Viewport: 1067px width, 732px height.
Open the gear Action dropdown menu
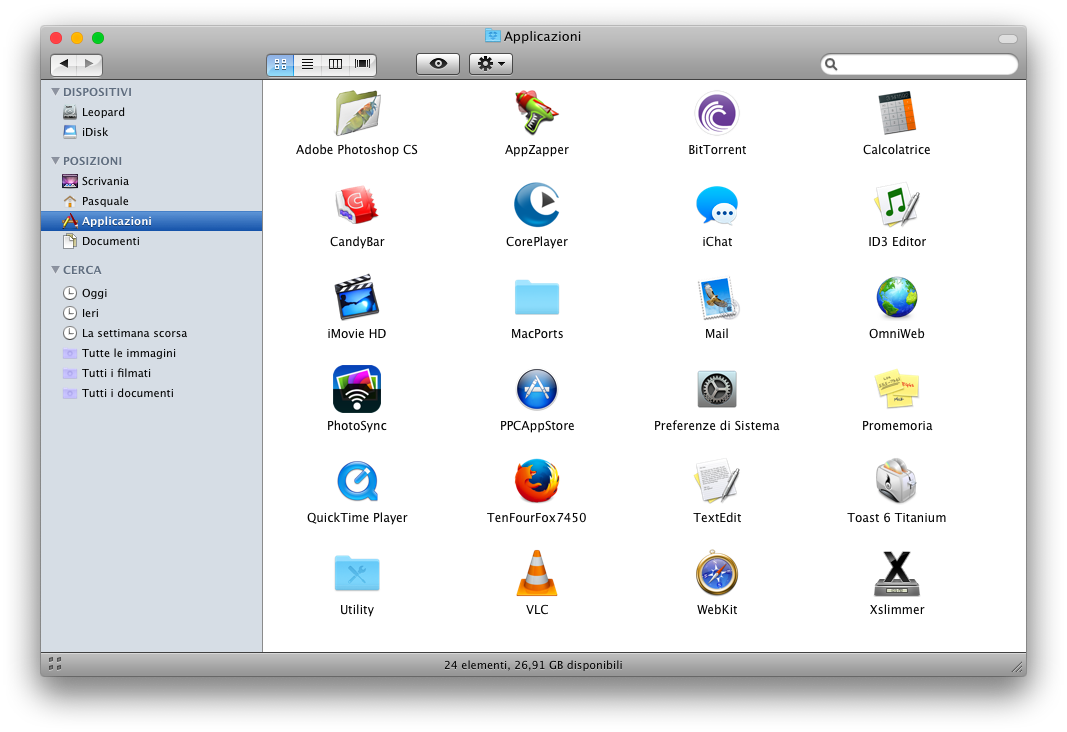[491, 64]
